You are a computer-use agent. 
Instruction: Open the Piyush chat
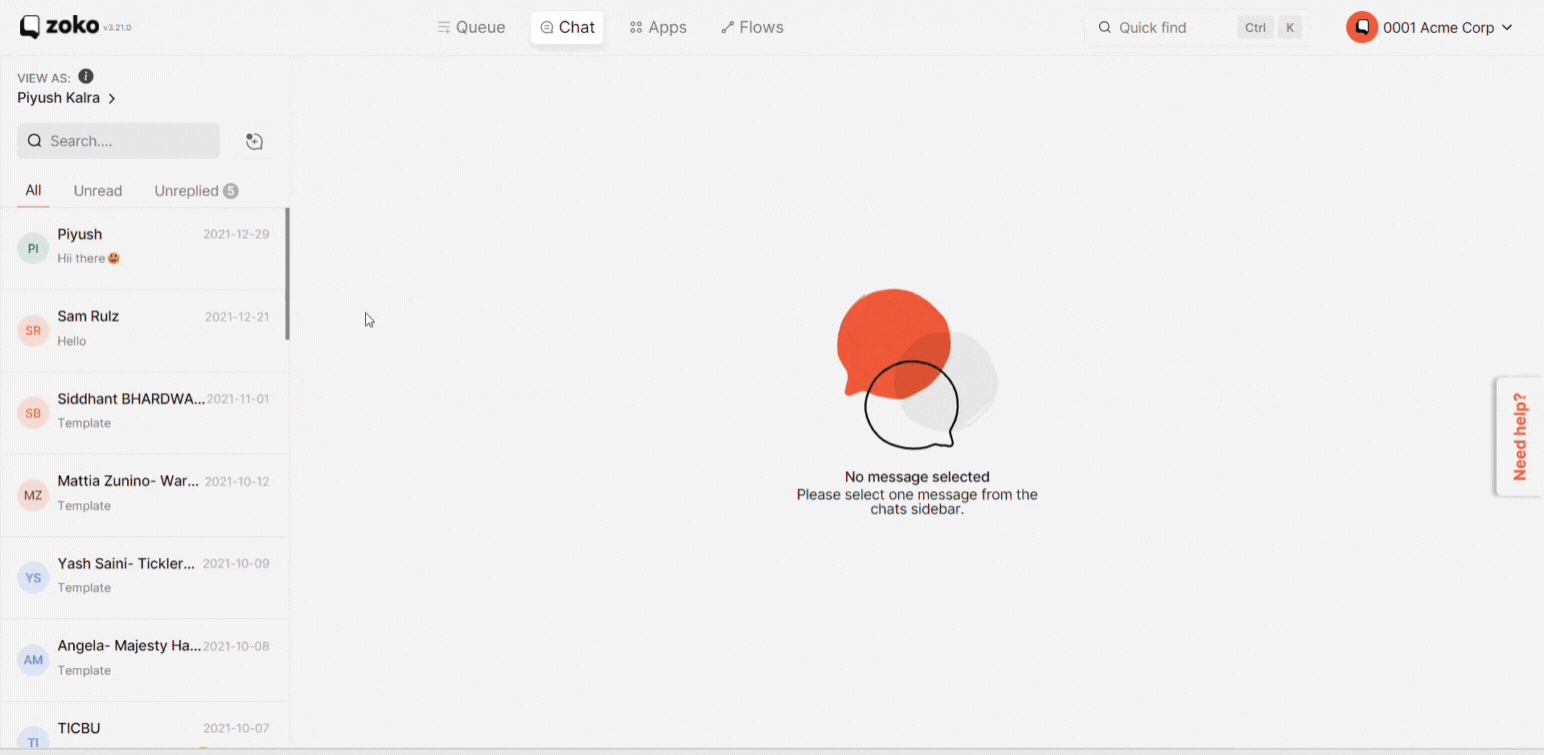pos(143,249)
